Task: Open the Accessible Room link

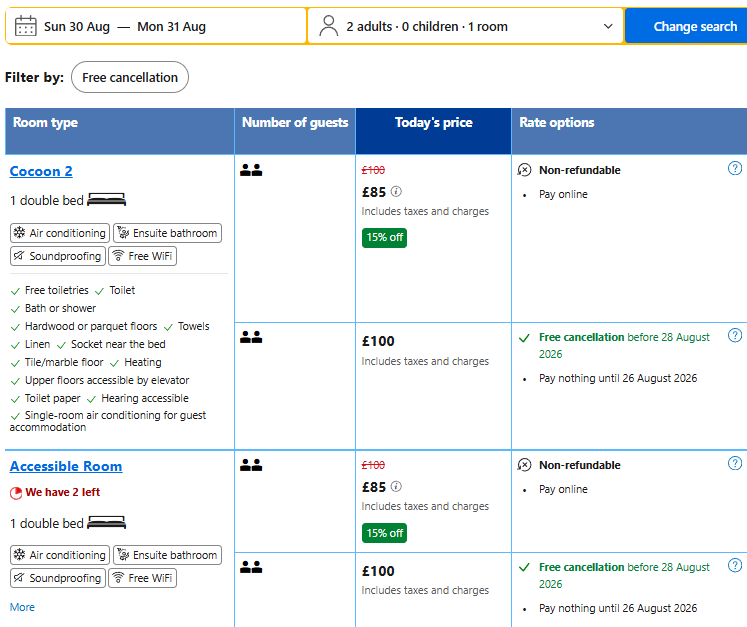Action: (66, 466)
